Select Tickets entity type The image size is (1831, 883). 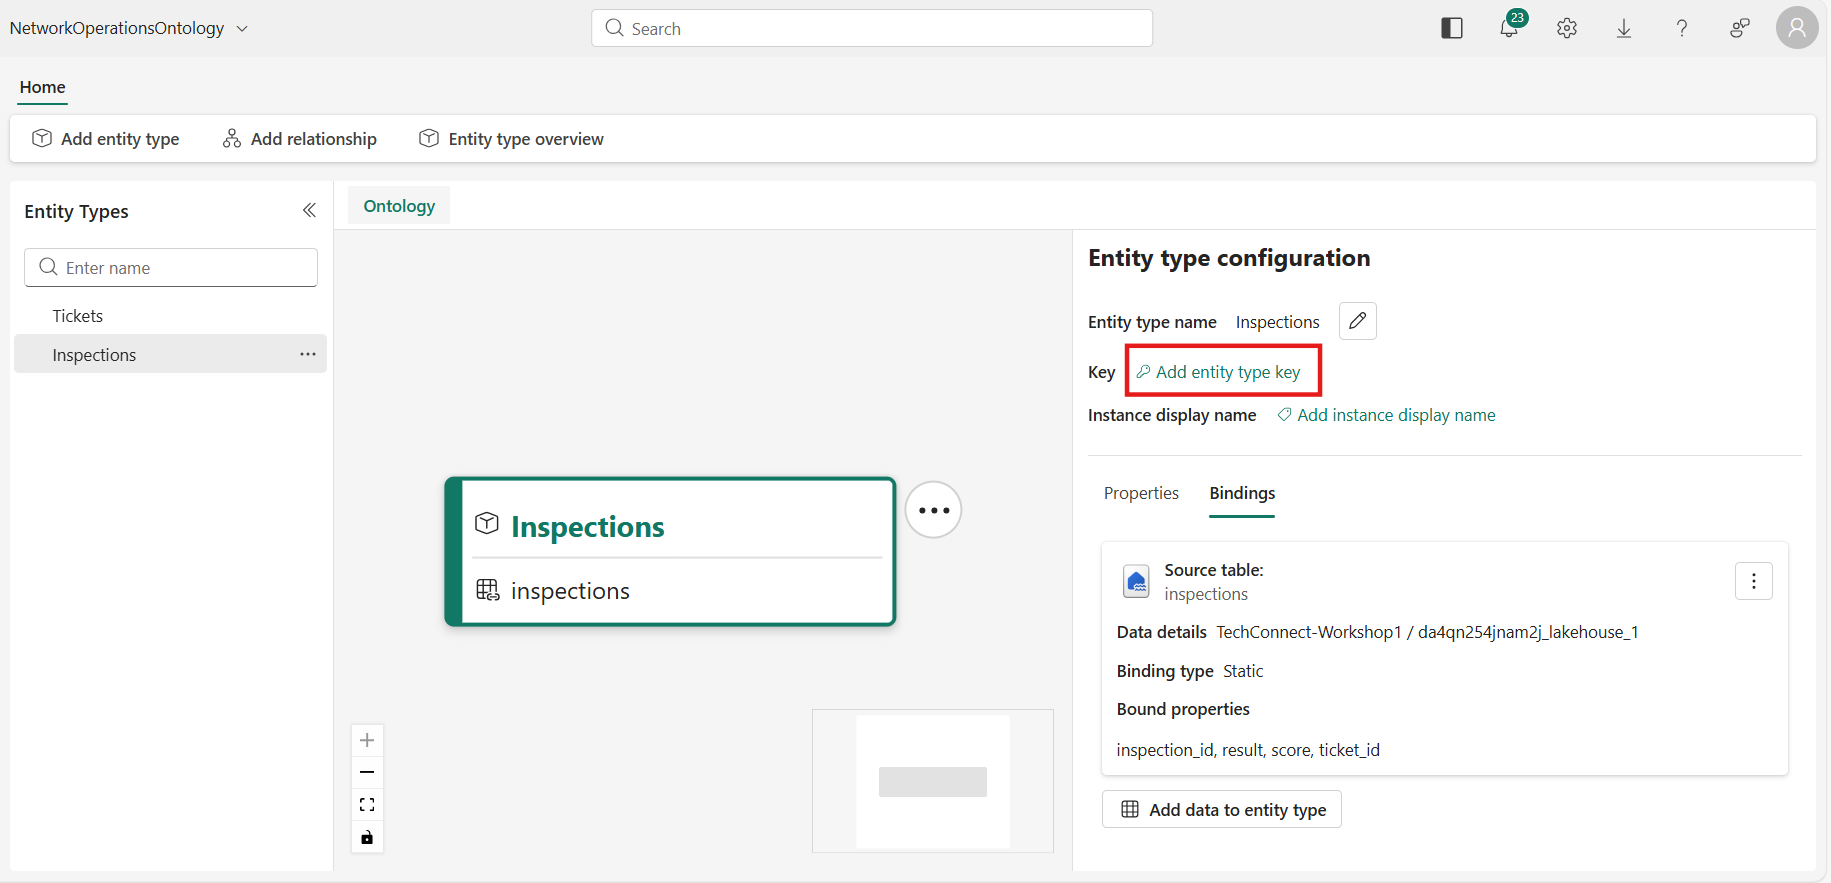click(x=170, y=316)
